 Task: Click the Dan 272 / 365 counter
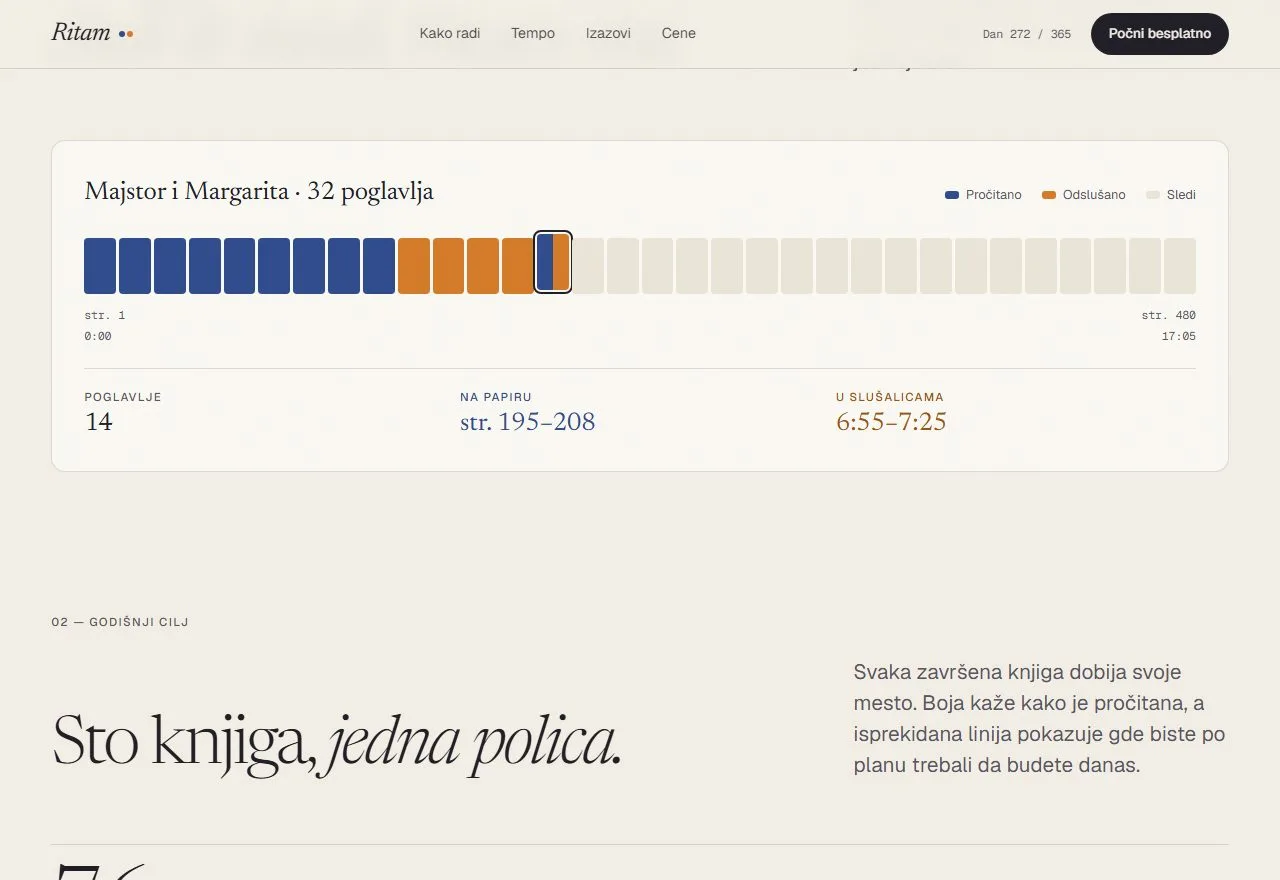click(1027, 34)
